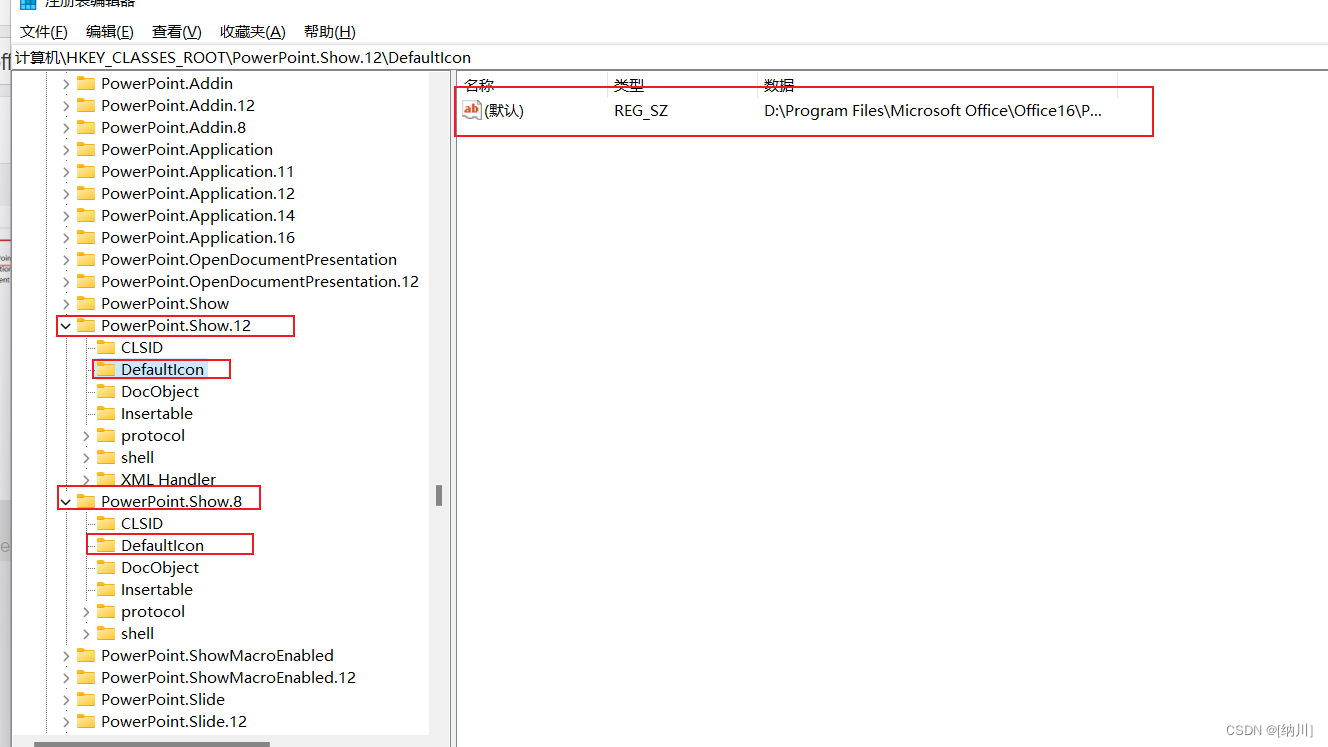Click CLSID folder icon under PowerPoint.Show.8
Screen dimensions: 1328x747
106,524
